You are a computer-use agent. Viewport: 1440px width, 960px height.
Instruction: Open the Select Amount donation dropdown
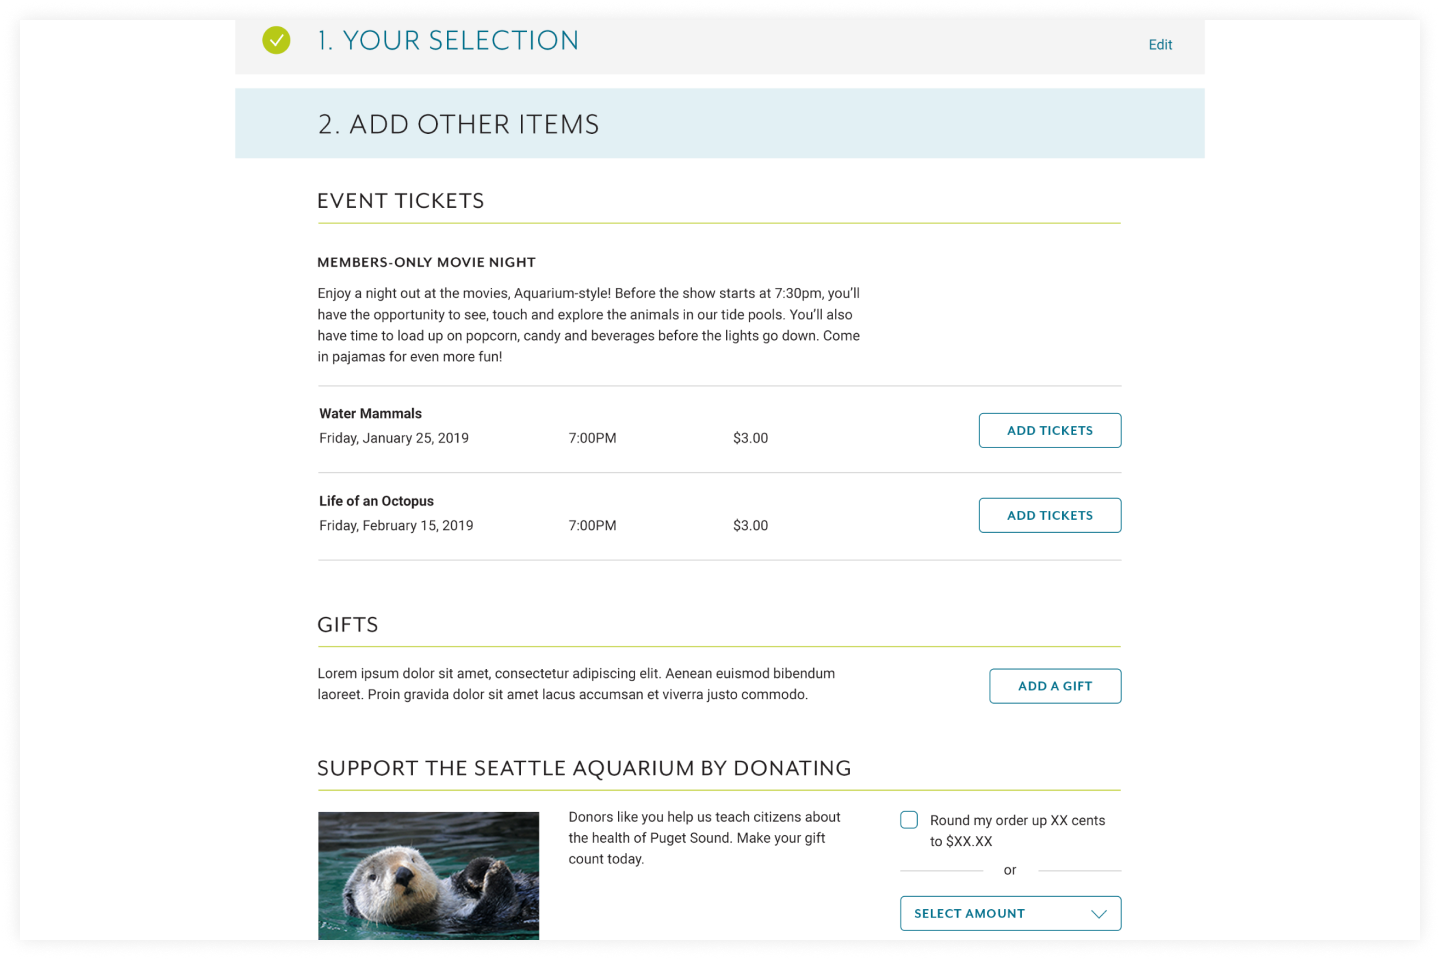pyautogui.click(x=1009, y=914)
